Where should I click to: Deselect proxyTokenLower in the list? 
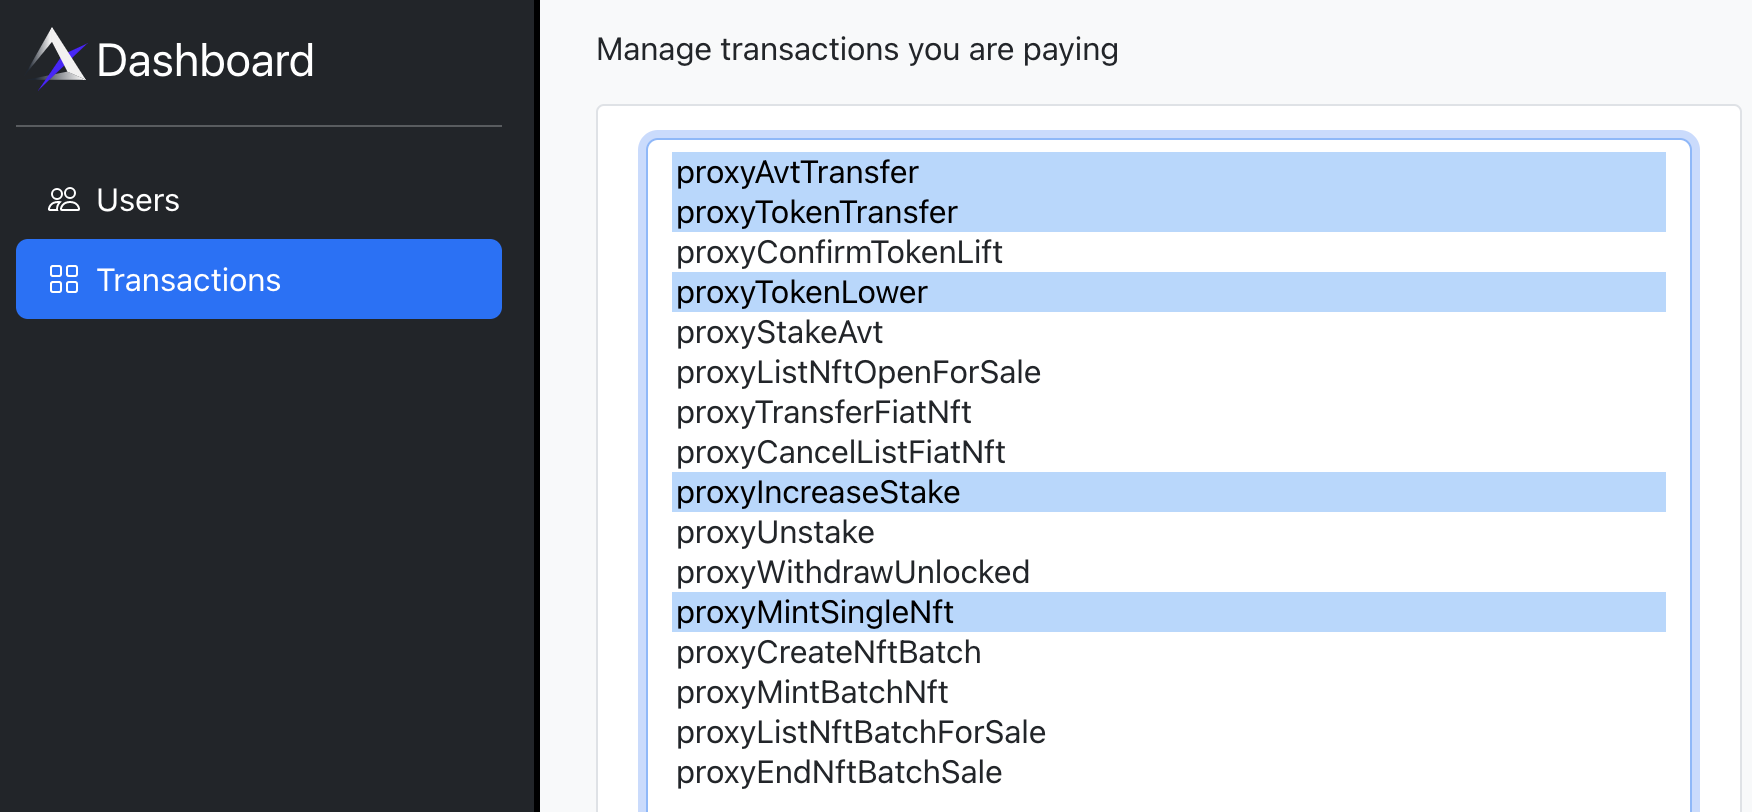click(x=801, y=292)
